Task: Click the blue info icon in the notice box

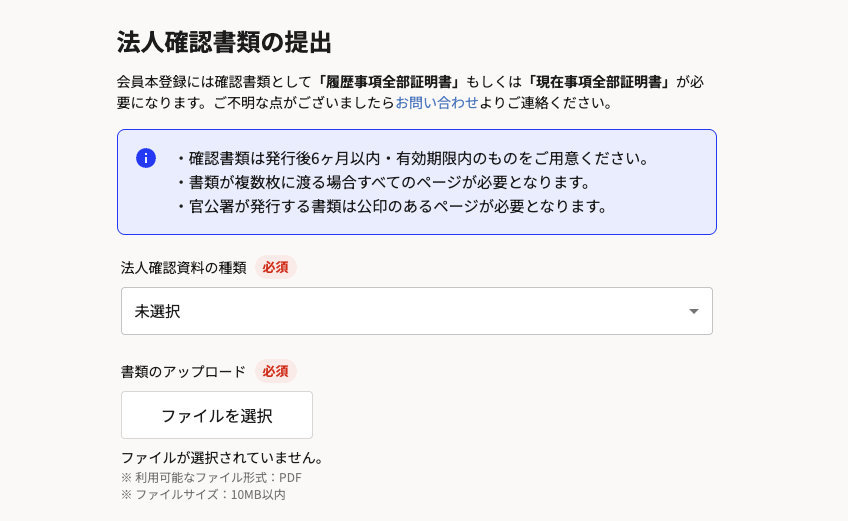Action: point(146,158)
